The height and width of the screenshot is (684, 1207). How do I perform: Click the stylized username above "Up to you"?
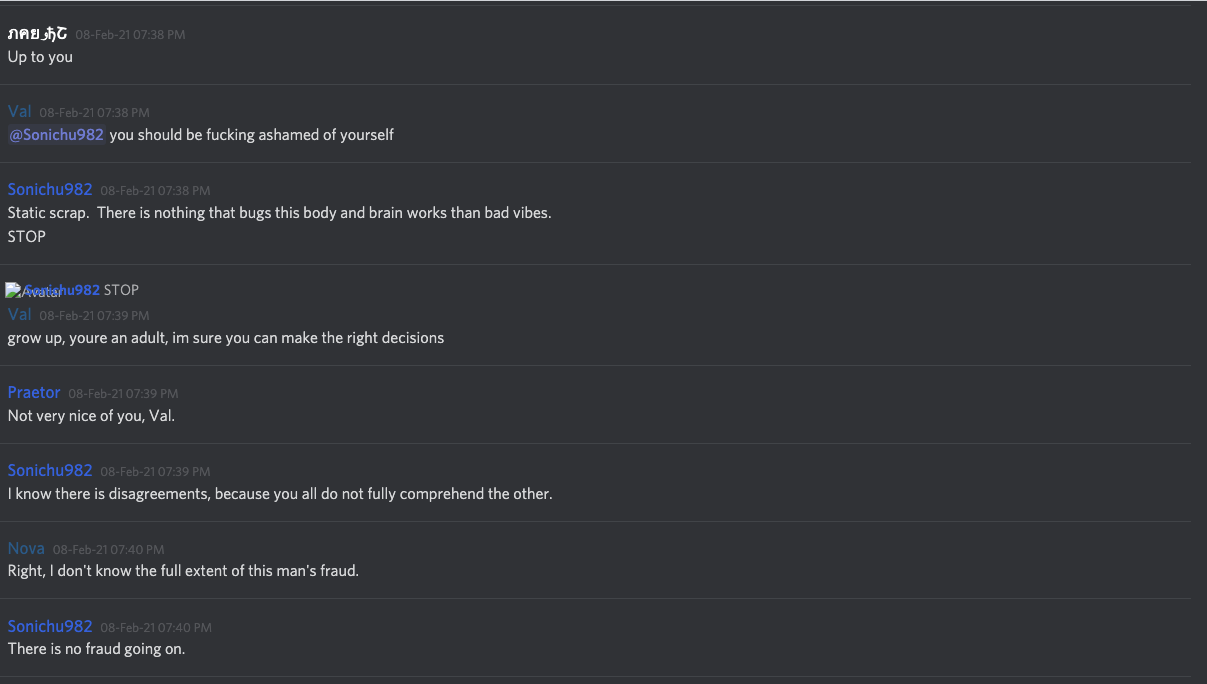[x=38, y=34]
